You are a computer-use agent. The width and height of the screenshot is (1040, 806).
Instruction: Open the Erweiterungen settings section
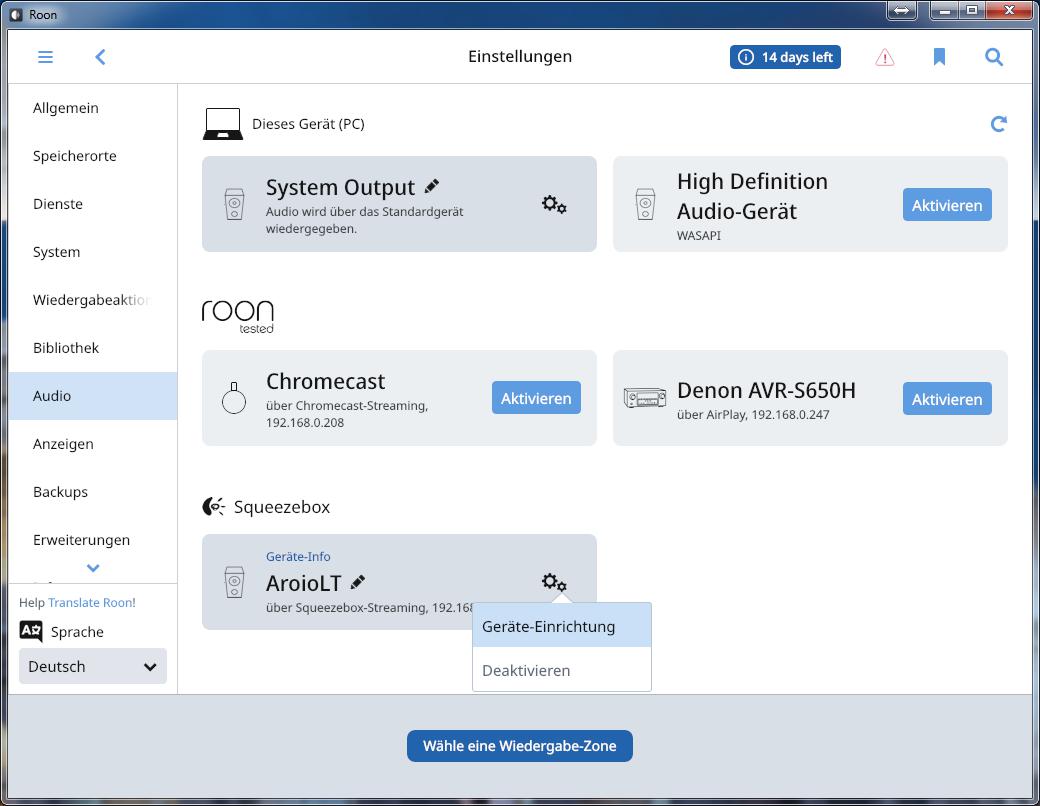pyautogui.click(x=93, y=540)
